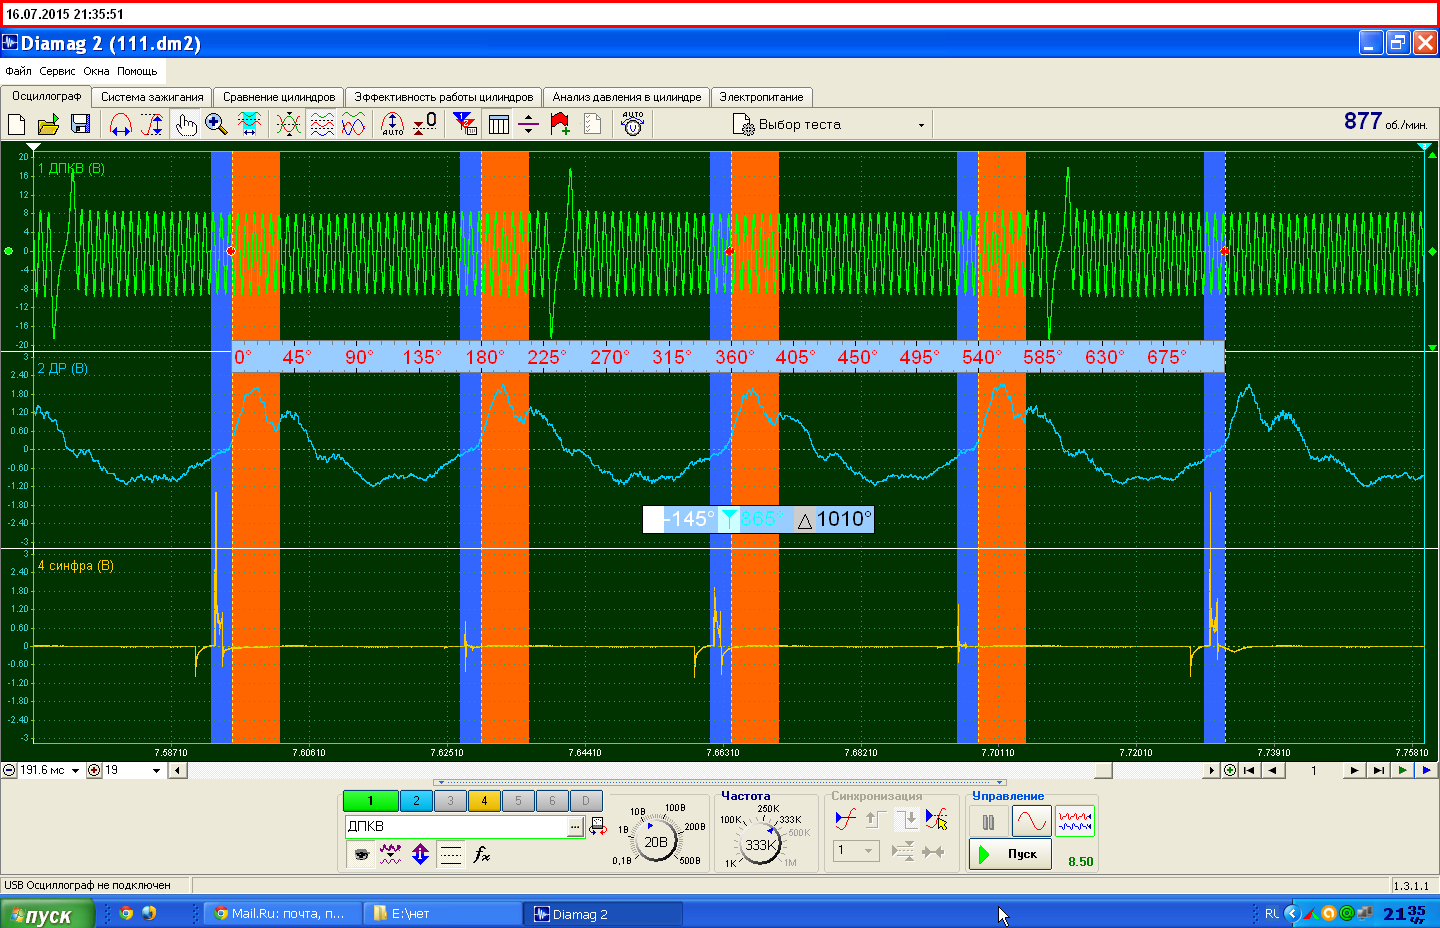Open an oscillogram file with the folder icon
Screen dimensions: 1440x928
pyautogui.click(x=48, y=124)
